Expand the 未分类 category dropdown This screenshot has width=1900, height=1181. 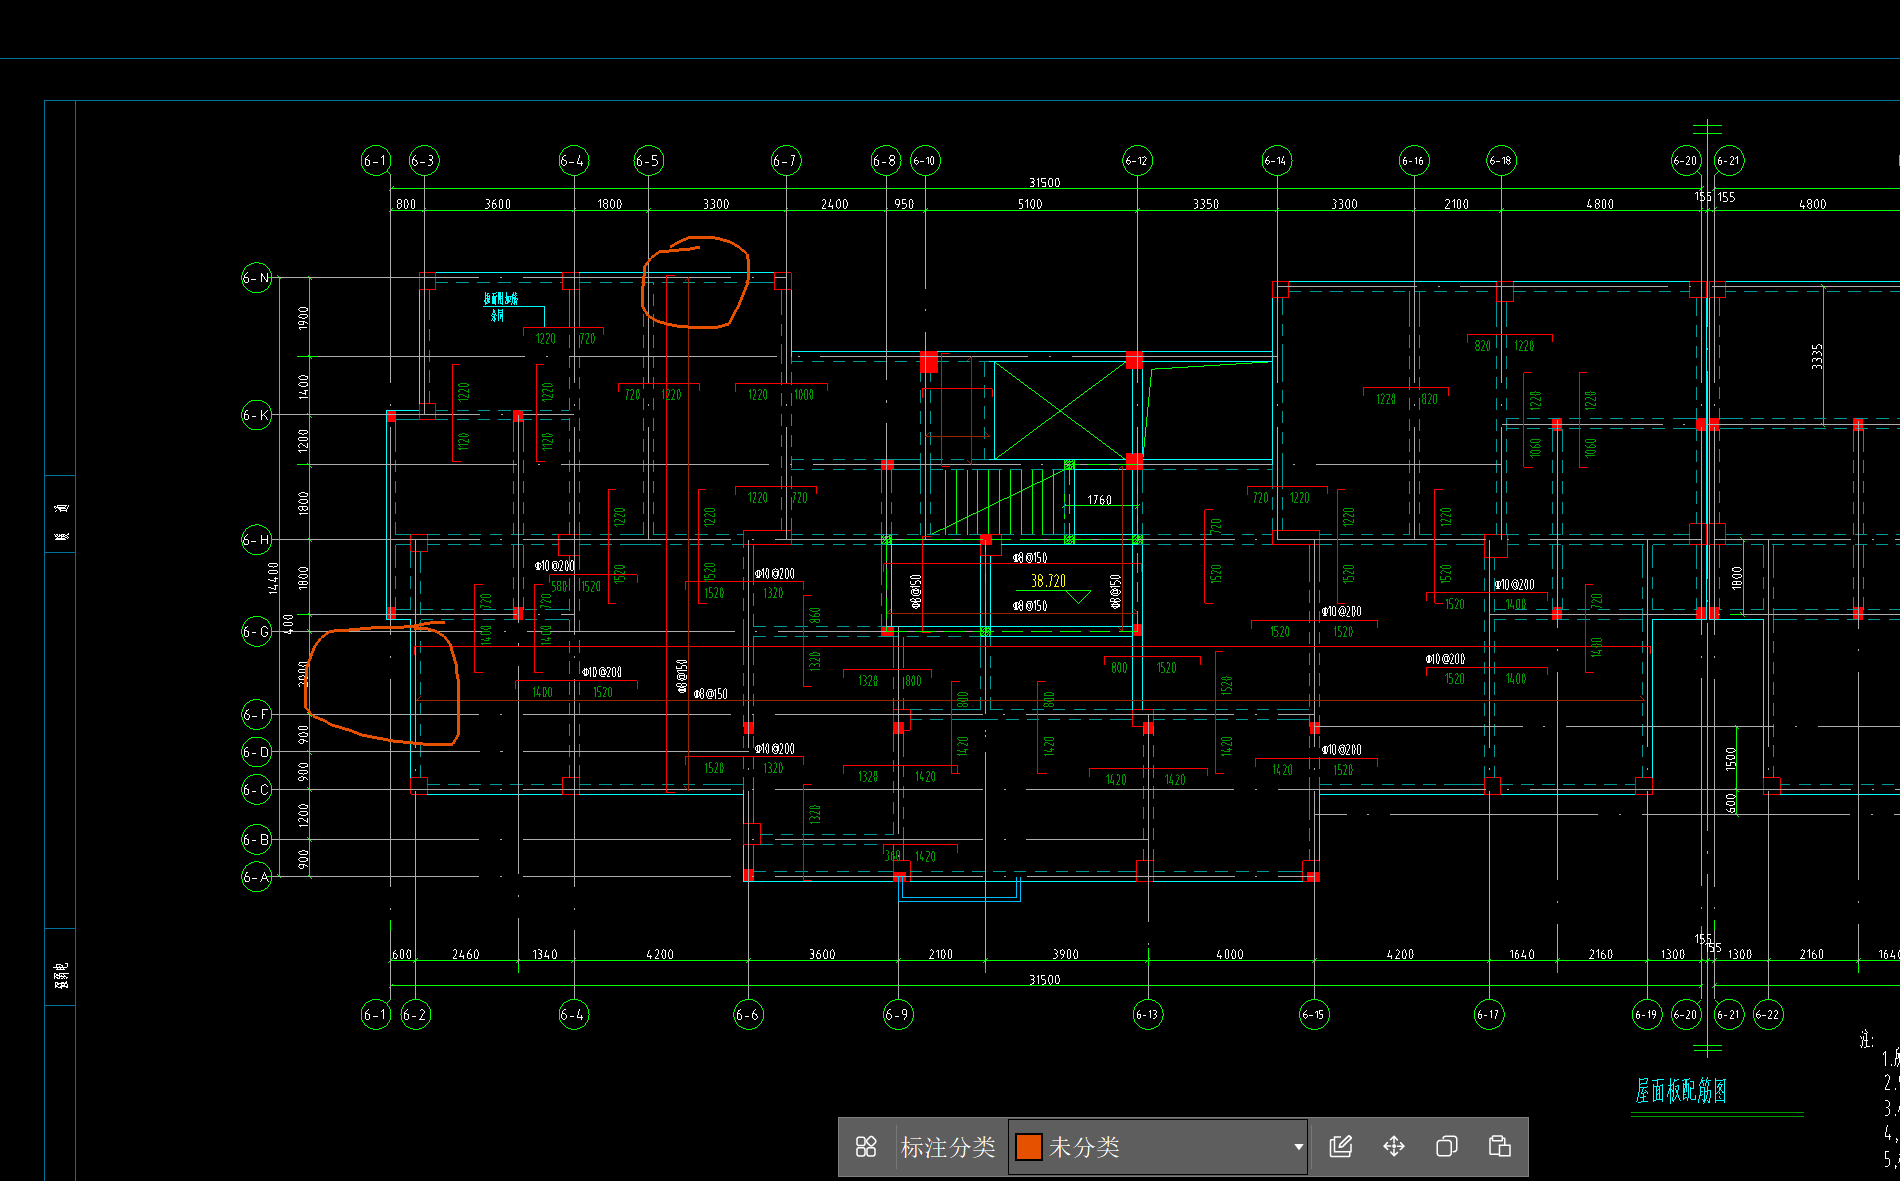point(1298,1147)
